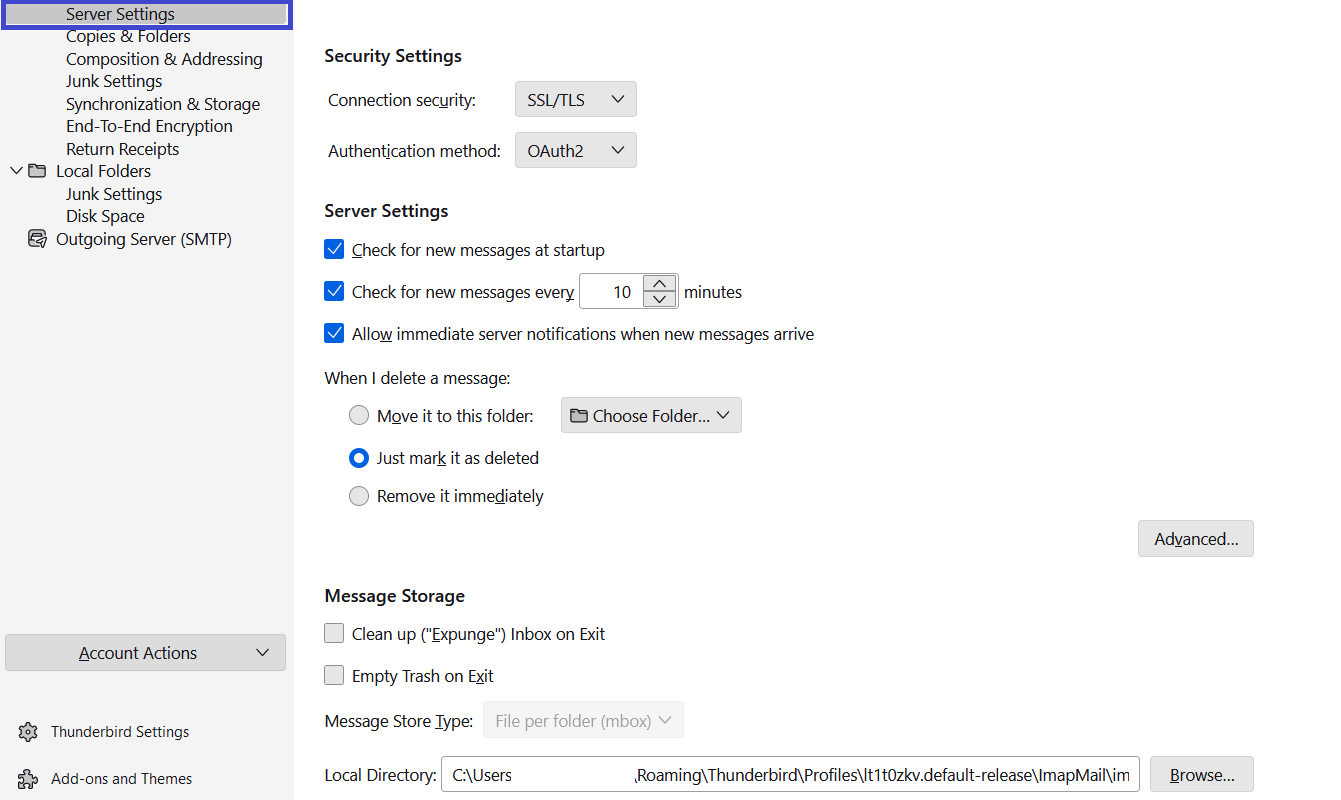Click the folder icon inside Choose Folder button

coord(579,414)
